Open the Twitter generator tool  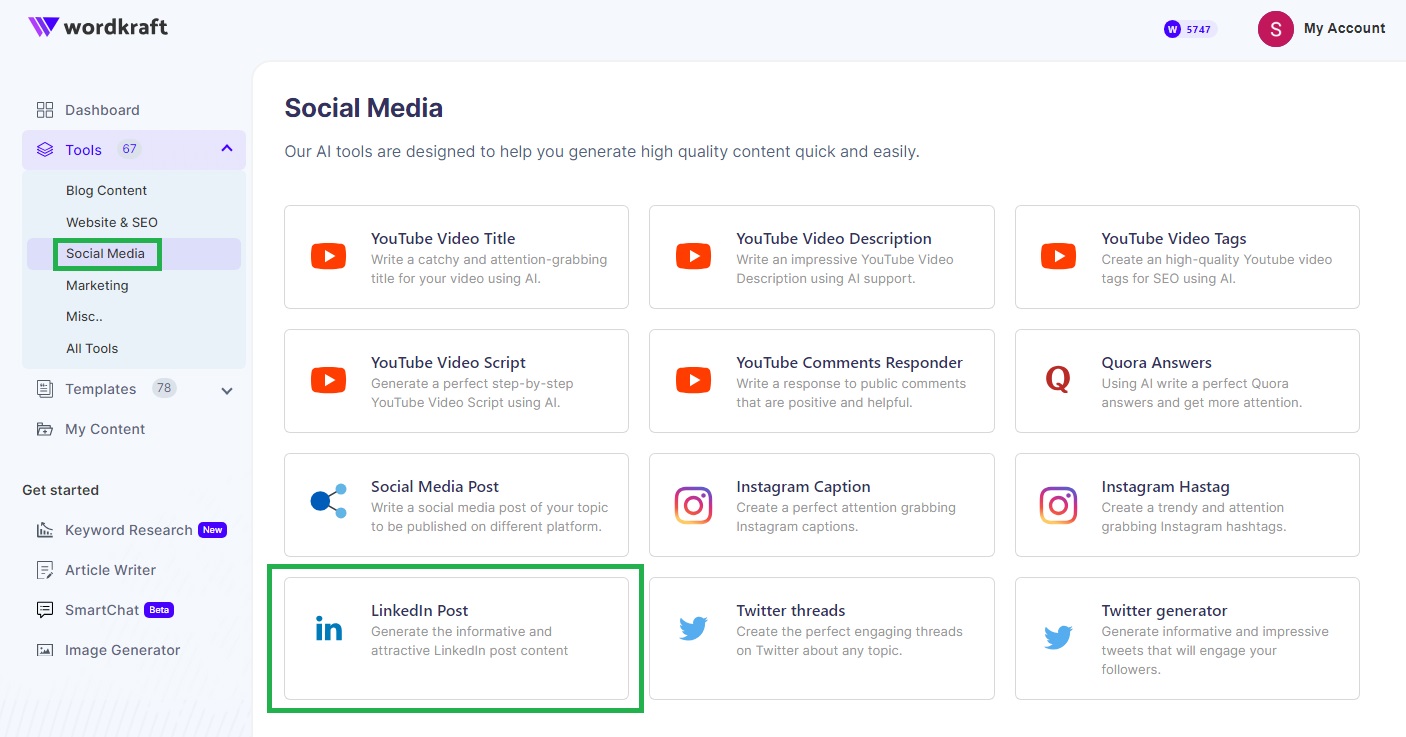(1166, 610)
